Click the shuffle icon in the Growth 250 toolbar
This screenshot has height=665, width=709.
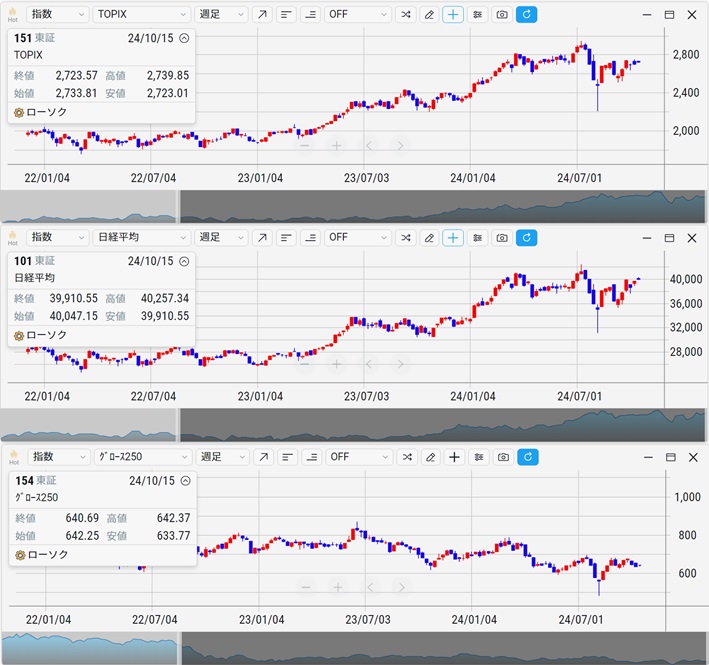(405, 457)
